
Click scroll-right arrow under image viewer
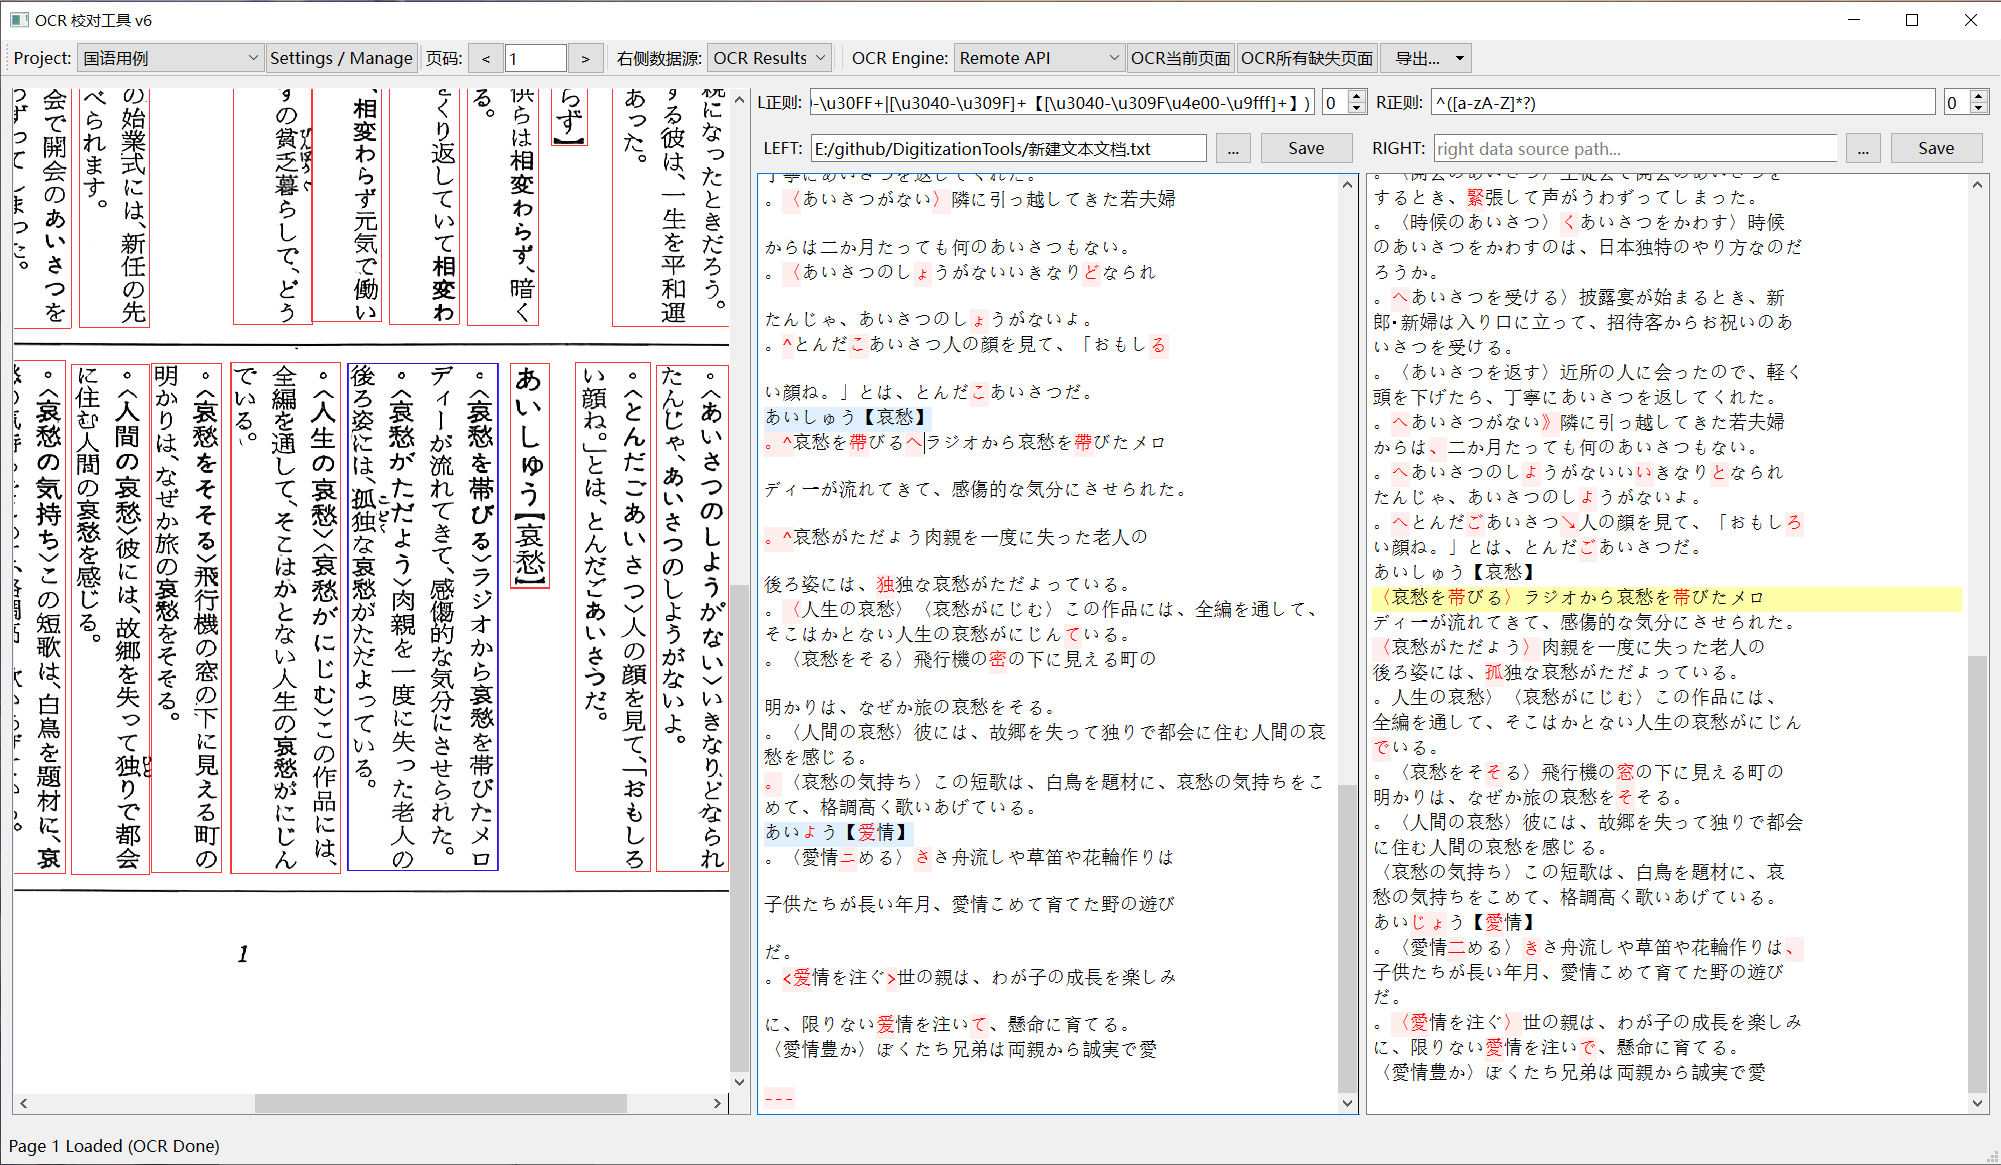717,1103
